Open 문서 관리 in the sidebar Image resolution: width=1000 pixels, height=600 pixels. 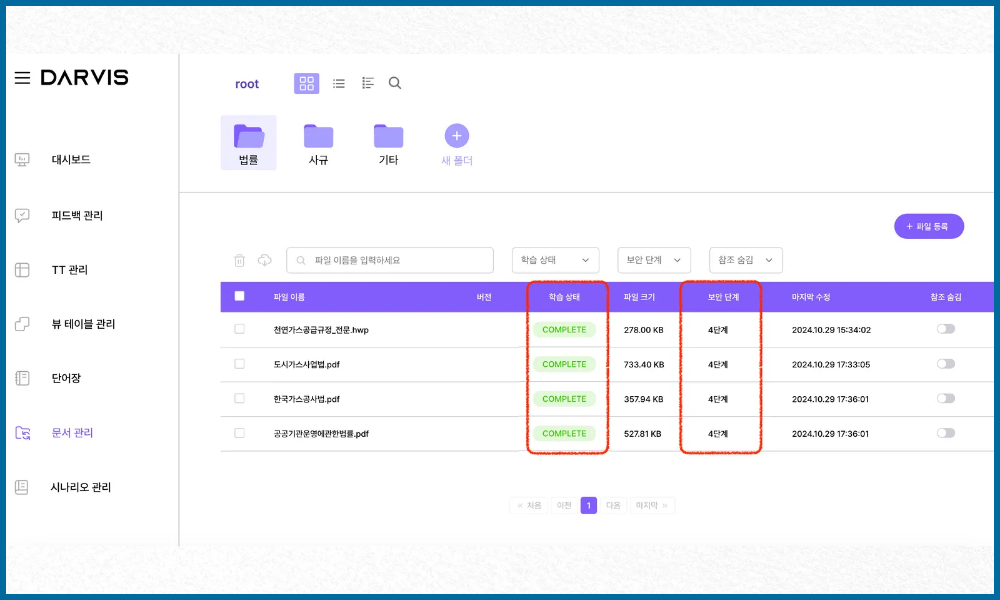(72, 433)
